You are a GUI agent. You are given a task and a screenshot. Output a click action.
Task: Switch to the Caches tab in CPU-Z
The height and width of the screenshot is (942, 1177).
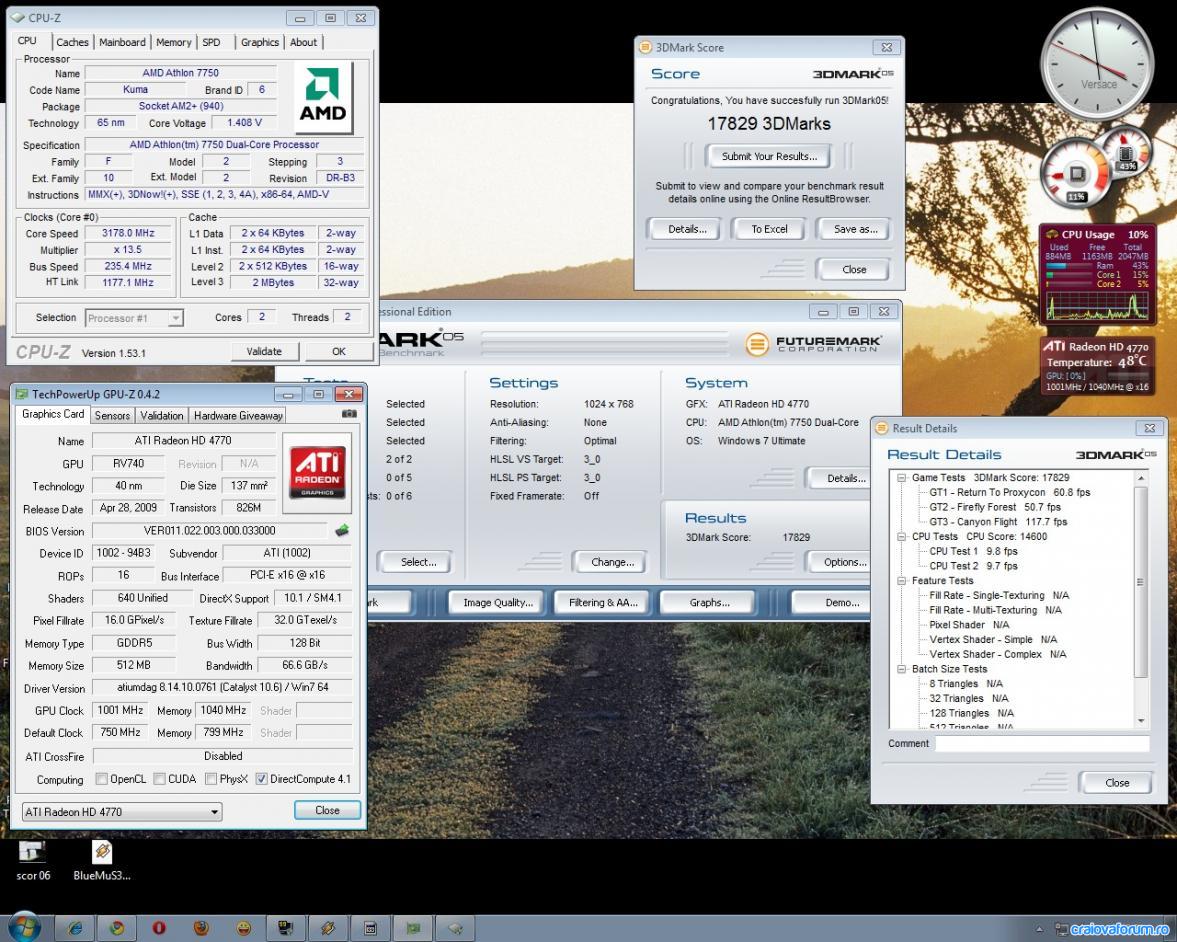point(72,43)
